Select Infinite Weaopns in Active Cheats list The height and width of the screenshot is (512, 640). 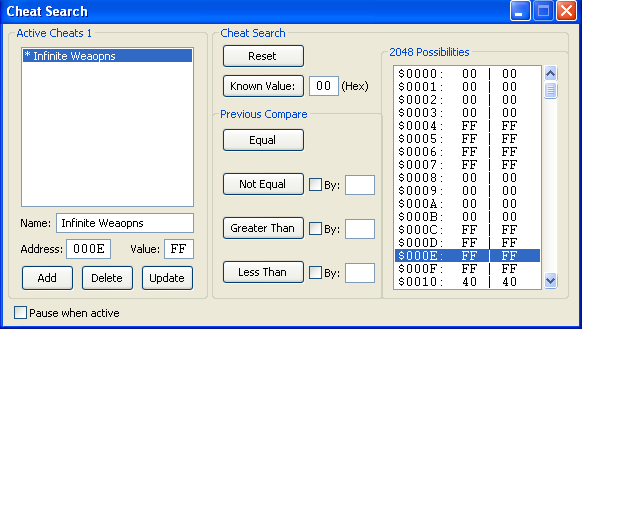pos(107,56)
